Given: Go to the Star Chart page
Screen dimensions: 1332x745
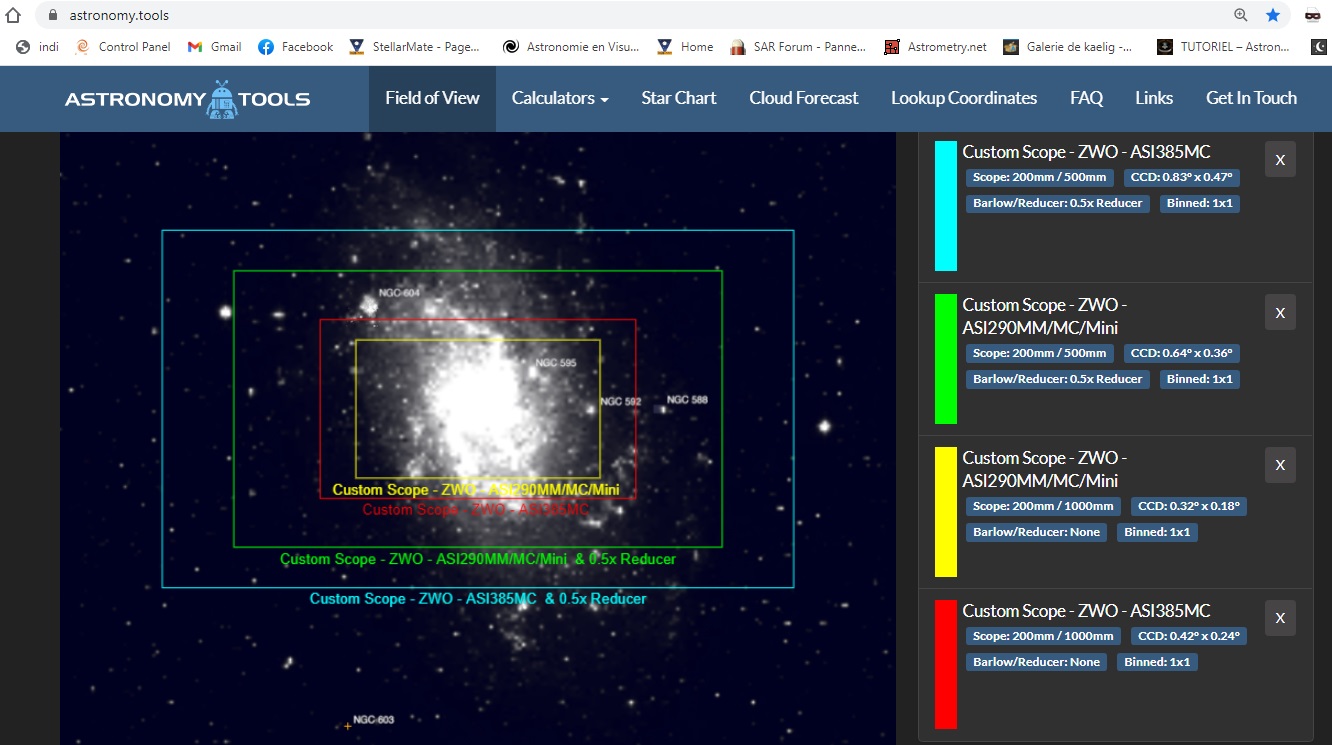Looking at the screenshot, I should pos(679,98).
